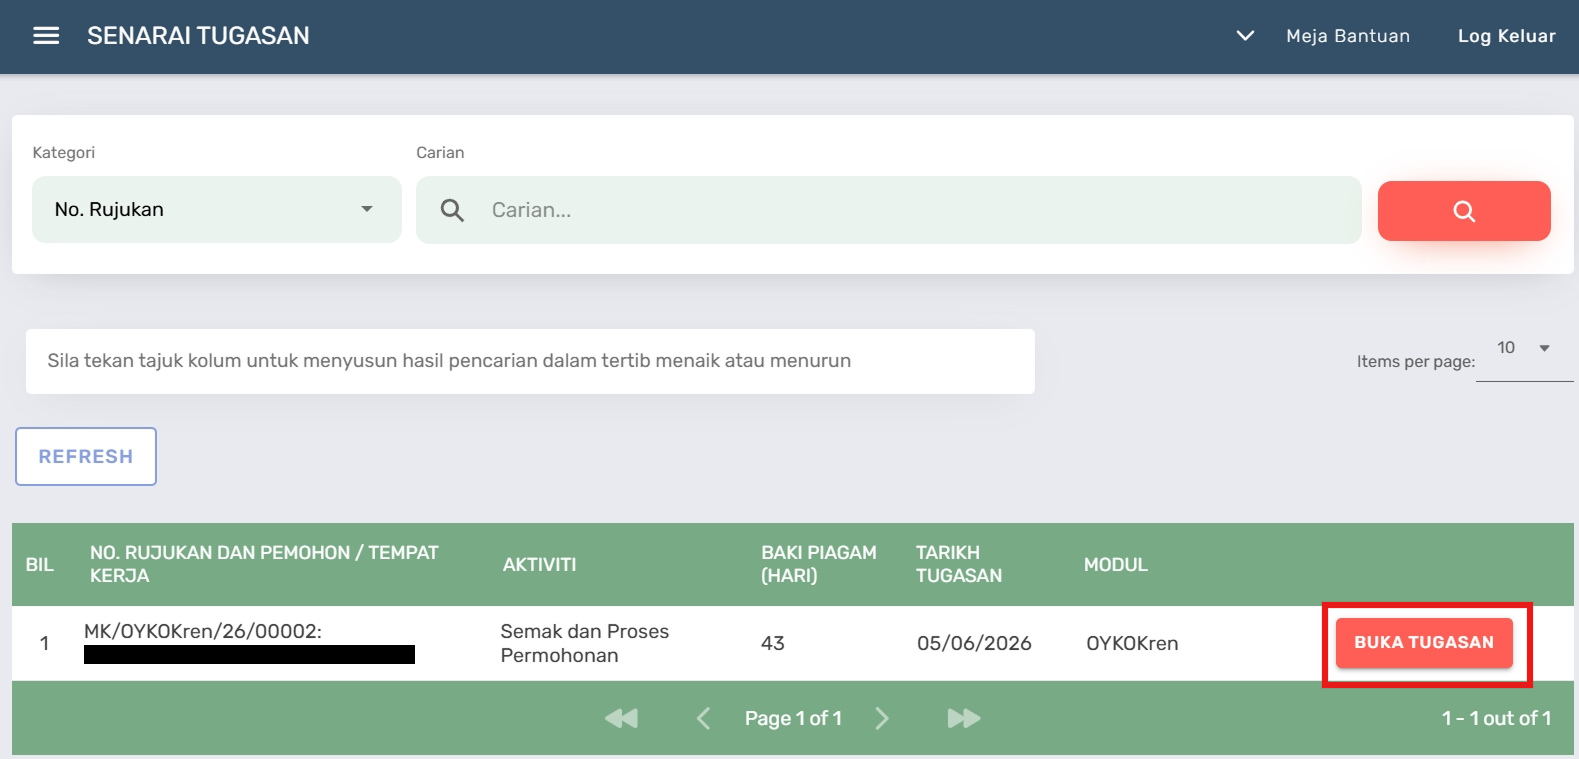The width and height of the screenshot is (1579, 759).
Task: Select reference MK/OYKOKren/26/00002 text
Action: 203,631
